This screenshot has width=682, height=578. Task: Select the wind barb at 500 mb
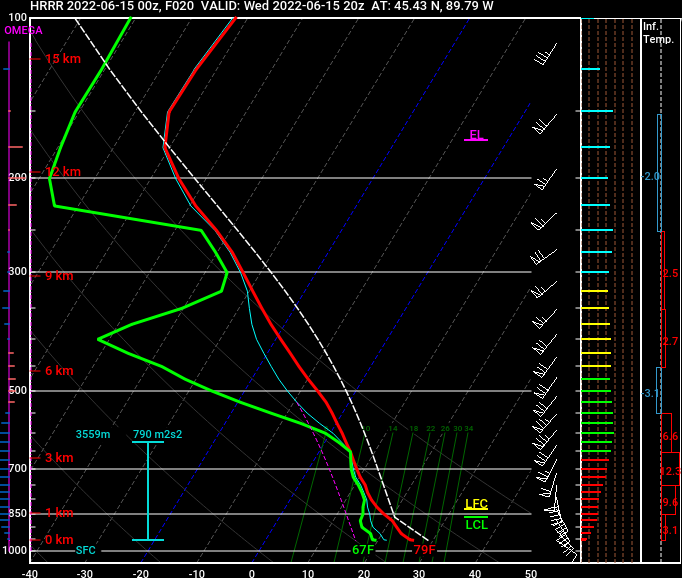pyautogui.click(x=546, y=390)
